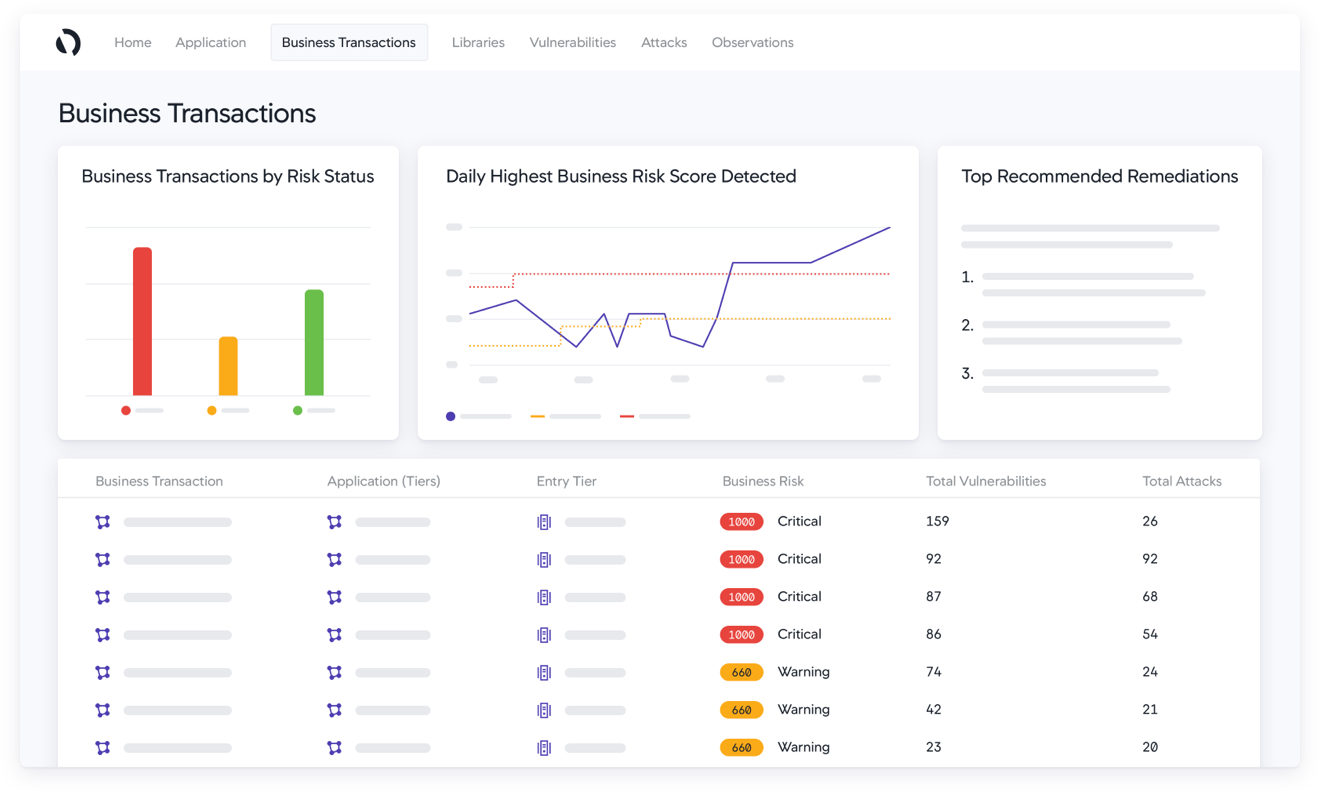This screenshot has width=1320, height=792.
Task: Select the Business Transactions tab
Action: pyautogui.click(x=349, y=42)
